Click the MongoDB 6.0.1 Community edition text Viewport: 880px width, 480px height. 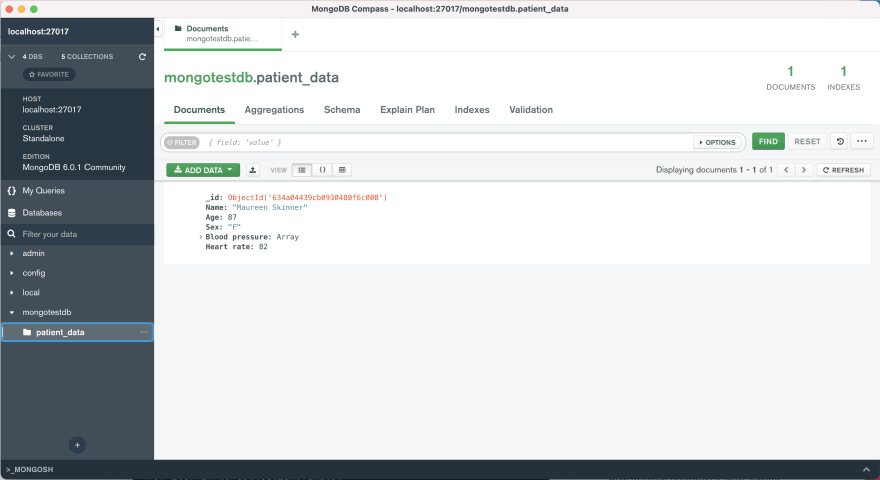pos(74,167)
